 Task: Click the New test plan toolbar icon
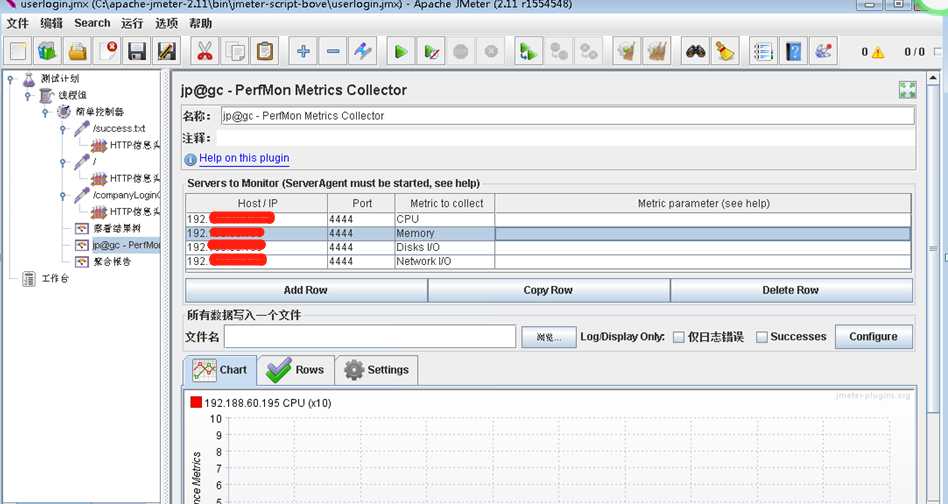18,51
